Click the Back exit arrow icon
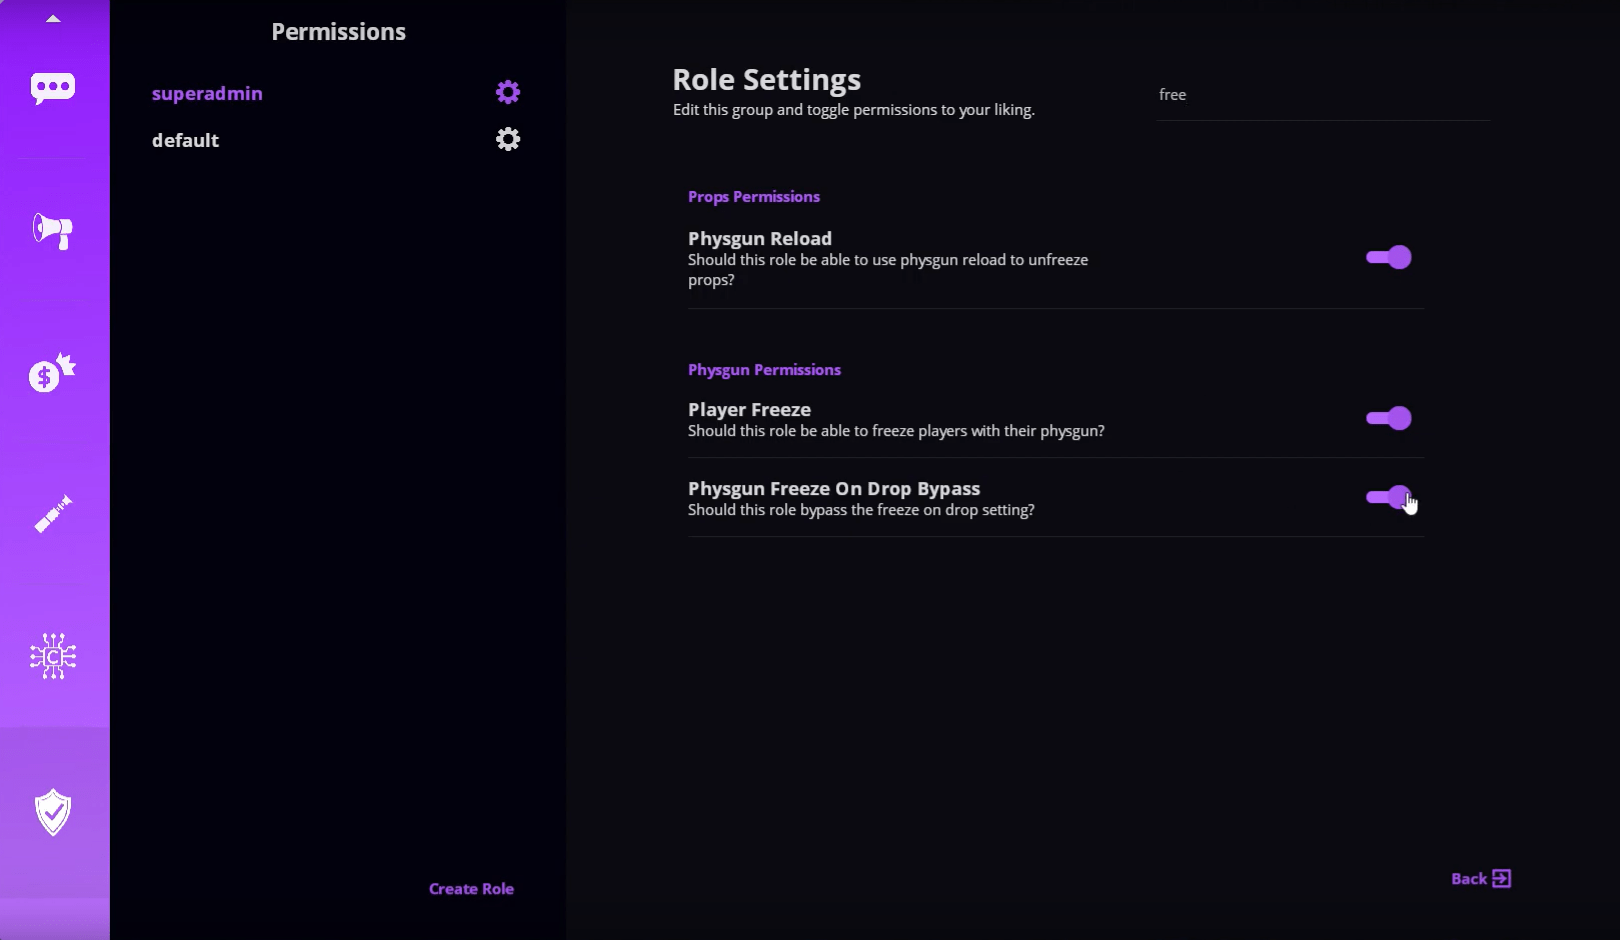 [x=1501, y=878]
